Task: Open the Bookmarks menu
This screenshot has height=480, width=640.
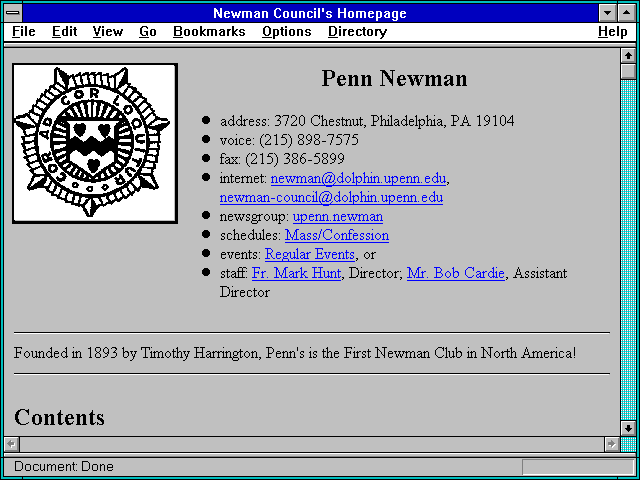Action: pyautogui.click(x=209, y=32)
